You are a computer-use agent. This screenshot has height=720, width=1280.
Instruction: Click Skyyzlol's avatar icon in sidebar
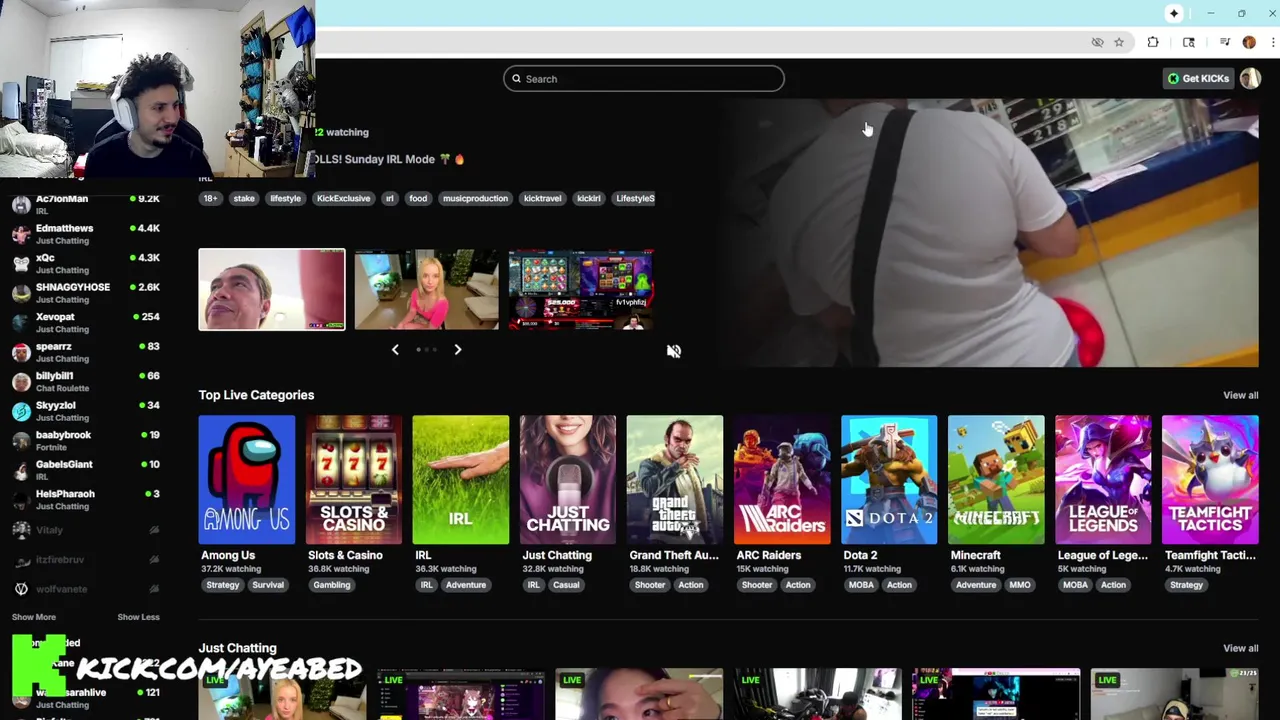tap(21, 411)
